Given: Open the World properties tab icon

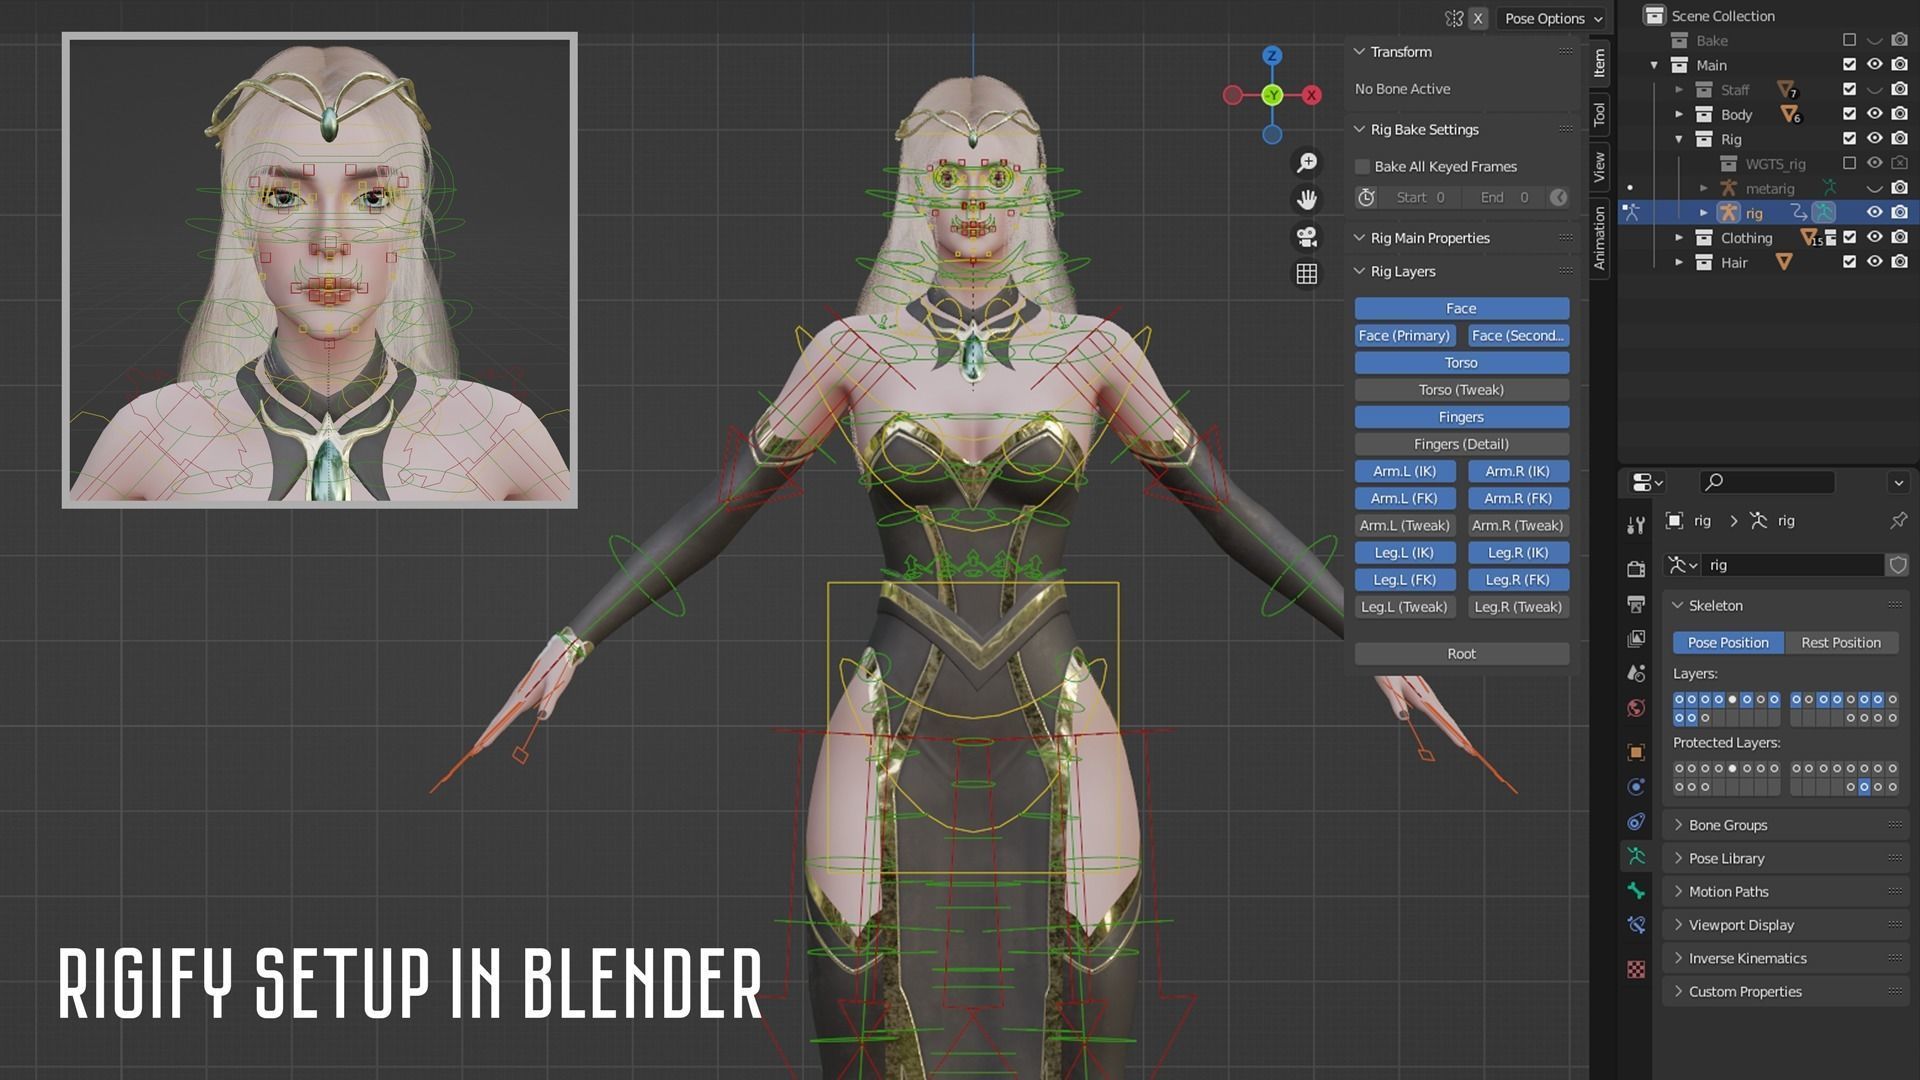Looking at the screenshot, I should (1636, 708).
